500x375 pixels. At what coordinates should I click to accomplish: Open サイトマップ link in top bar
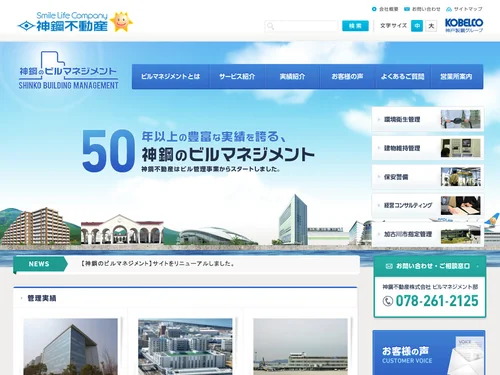pyautogui.click(x=464, y=9)
